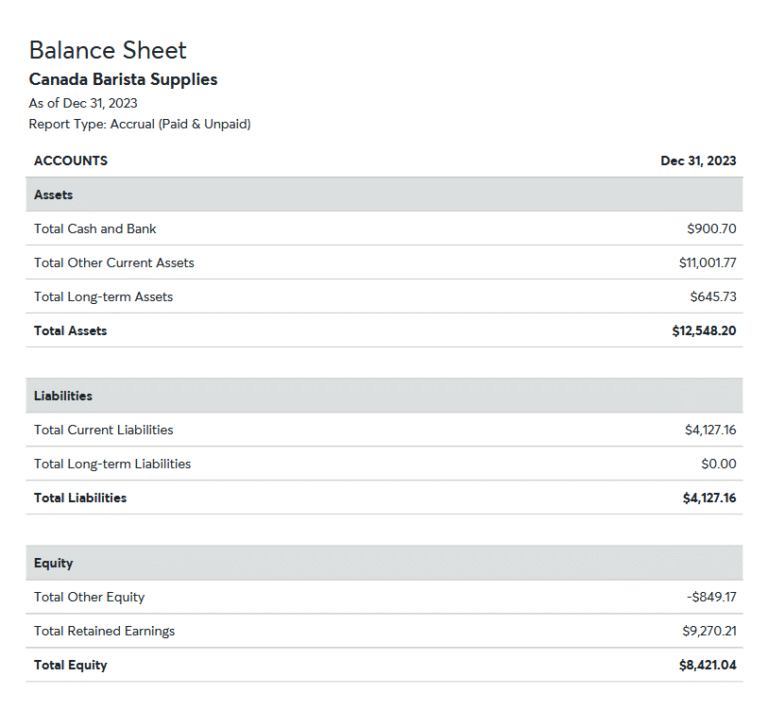Click the Total Retained Earnings label
Viewport: 768px width, 710px height.
click(x=104, y=631)
